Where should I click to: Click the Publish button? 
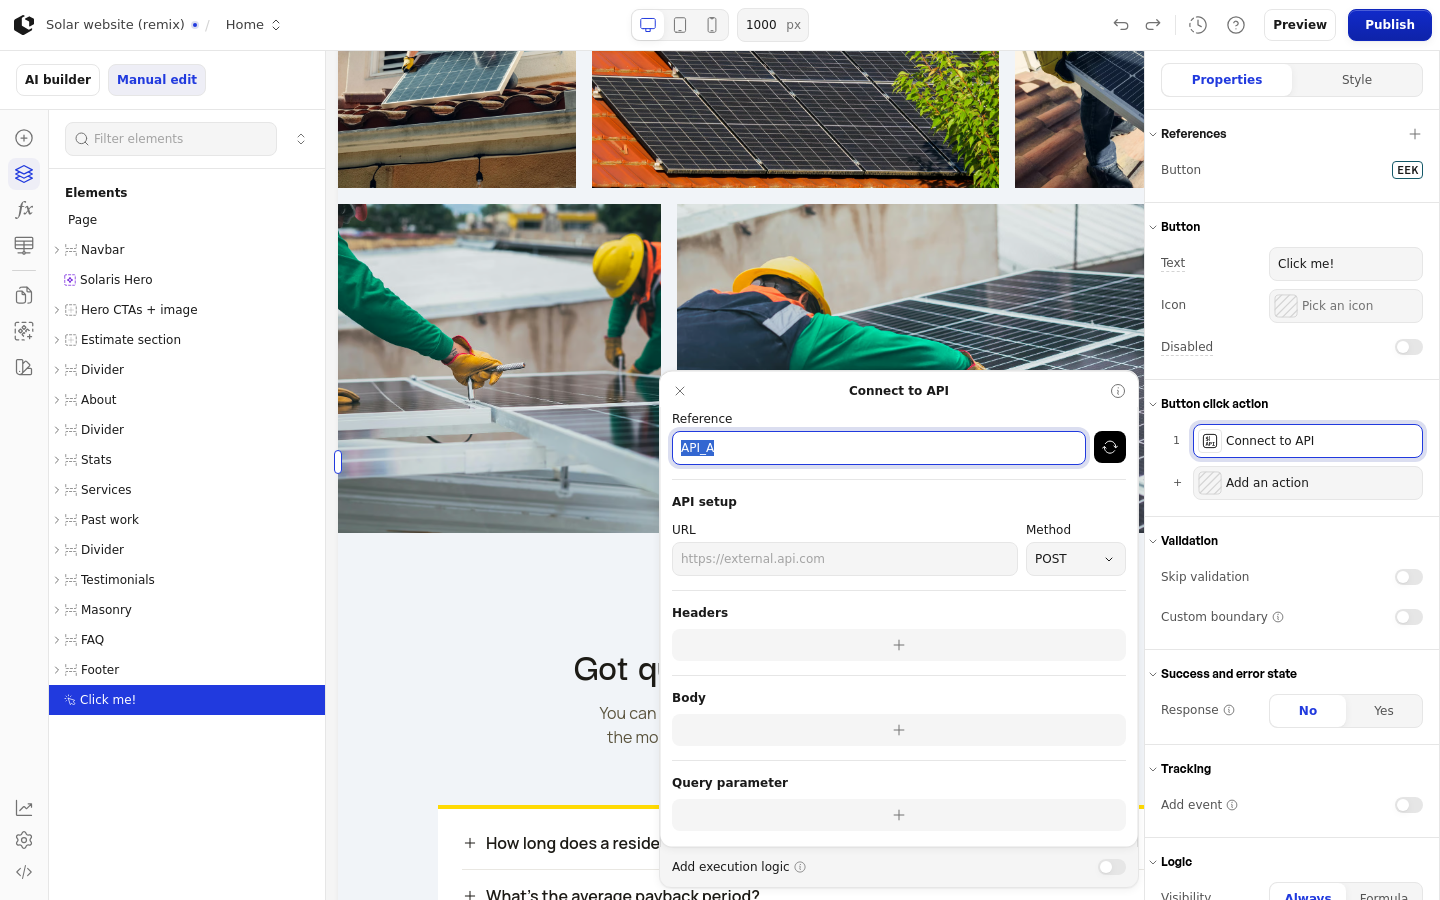coord(1390,25)
